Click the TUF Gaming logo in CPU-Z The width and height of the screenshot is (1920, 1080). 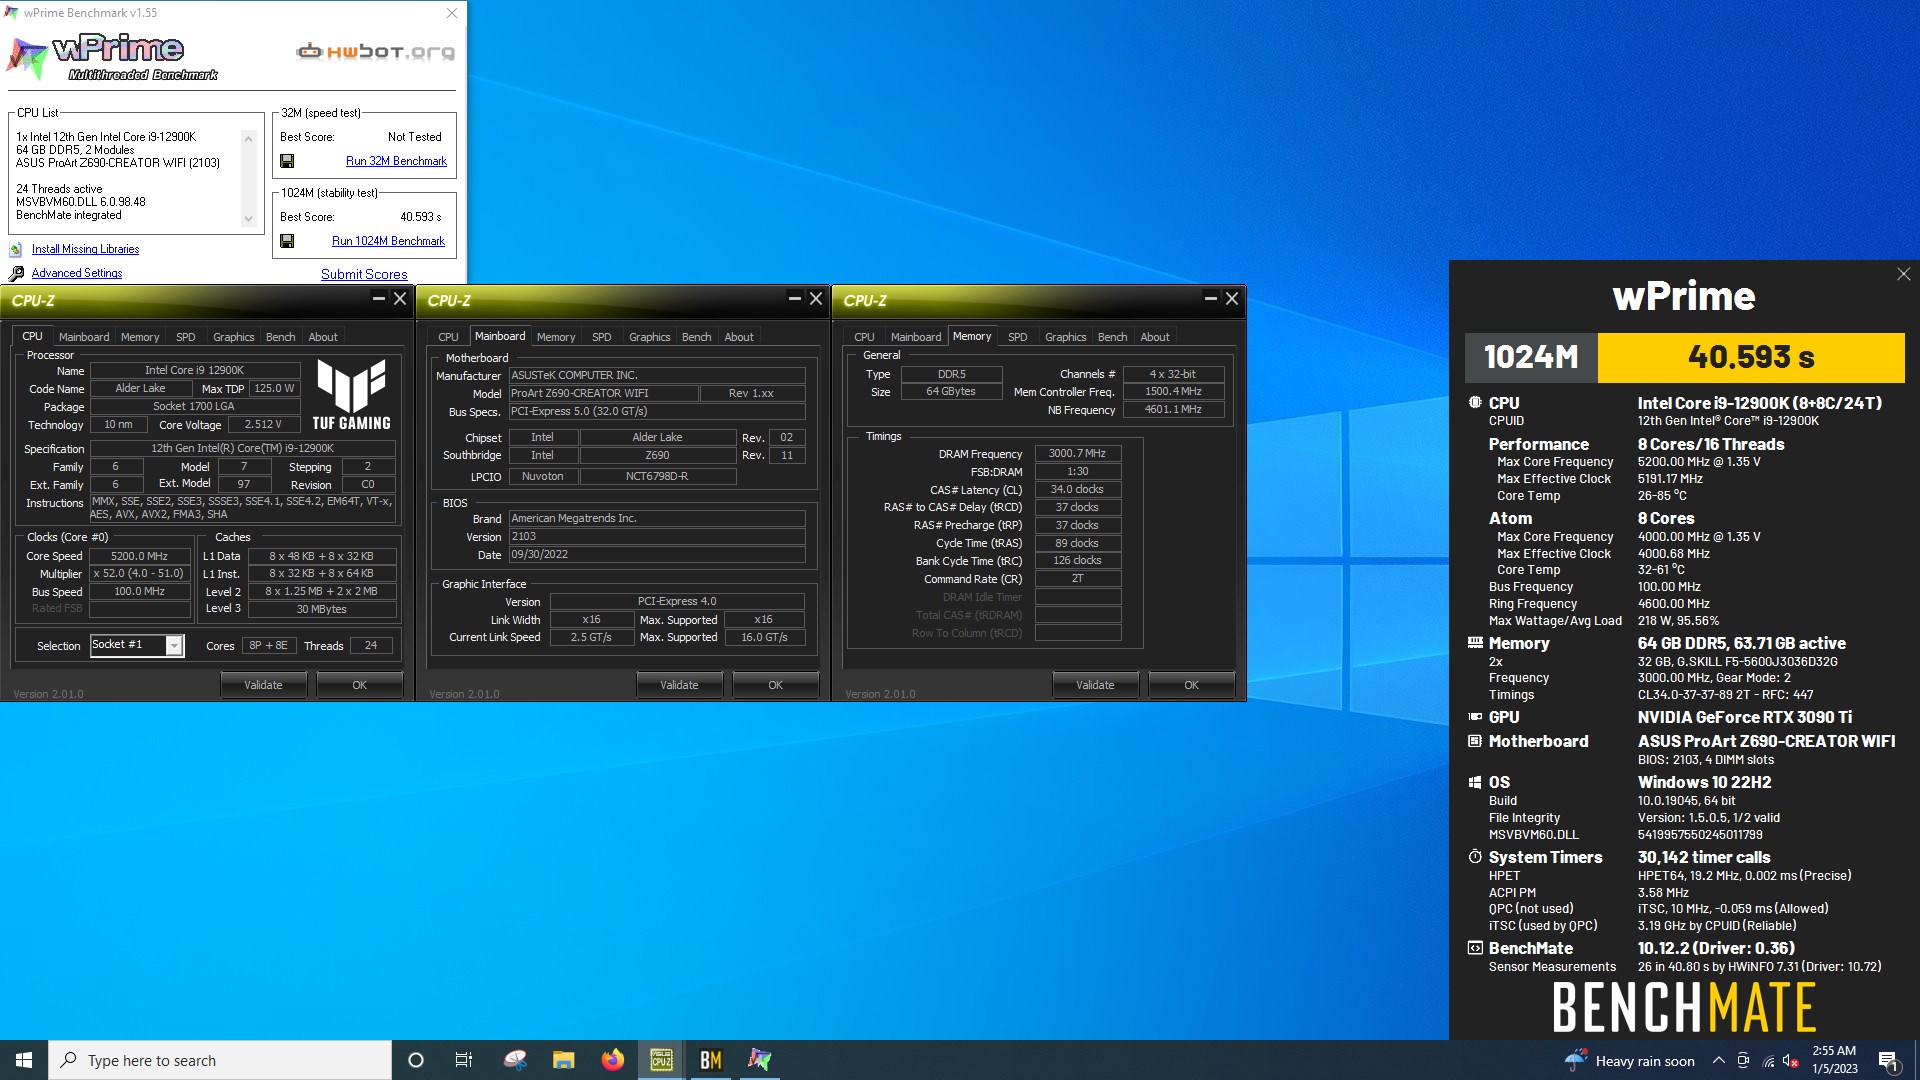(x=351, y=395)
